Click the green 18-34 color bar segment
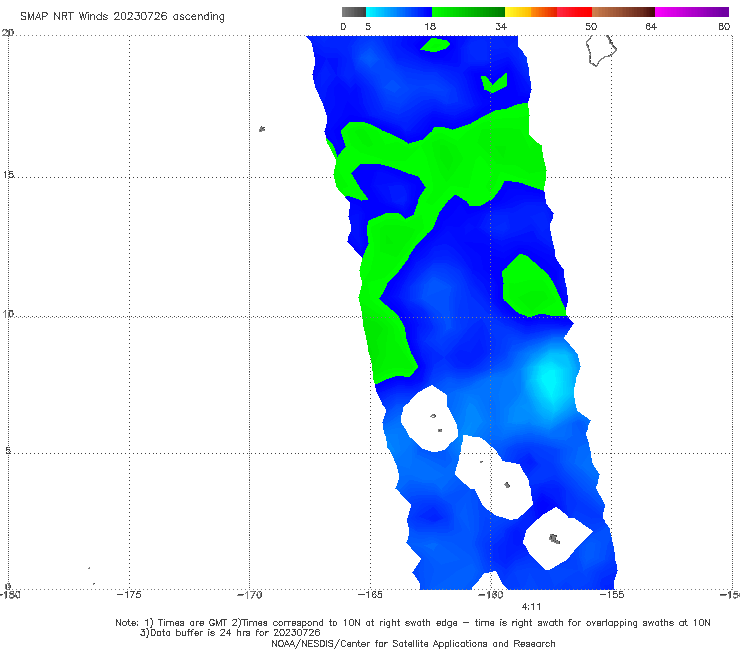 [x=468, y=12]
